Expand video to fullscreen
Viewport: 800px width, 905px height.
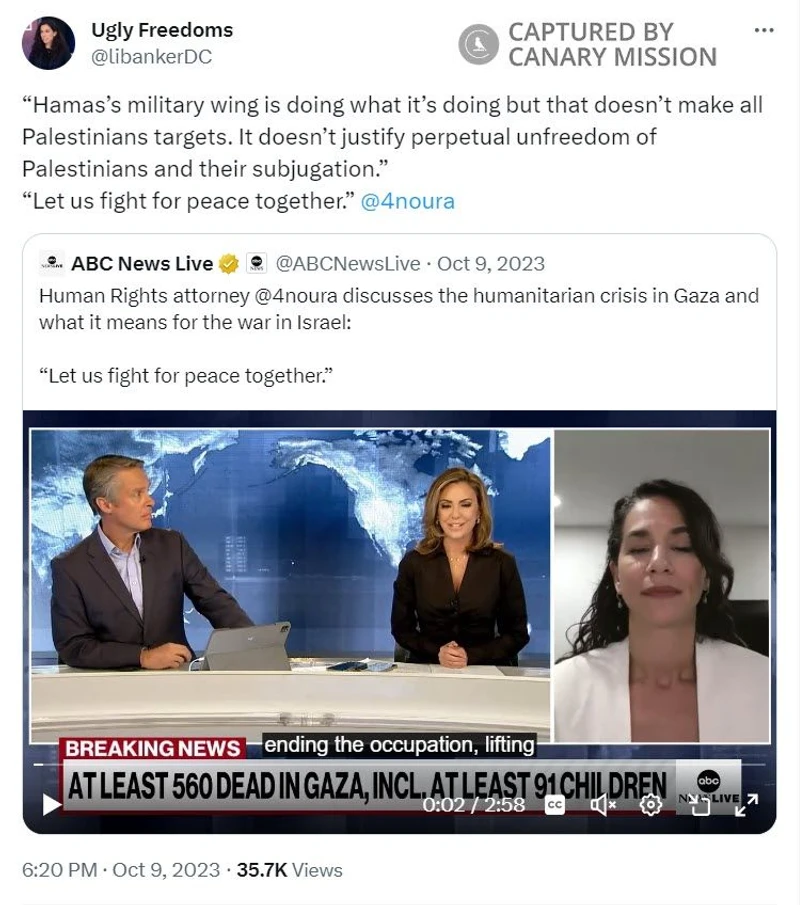pos(747,805)
